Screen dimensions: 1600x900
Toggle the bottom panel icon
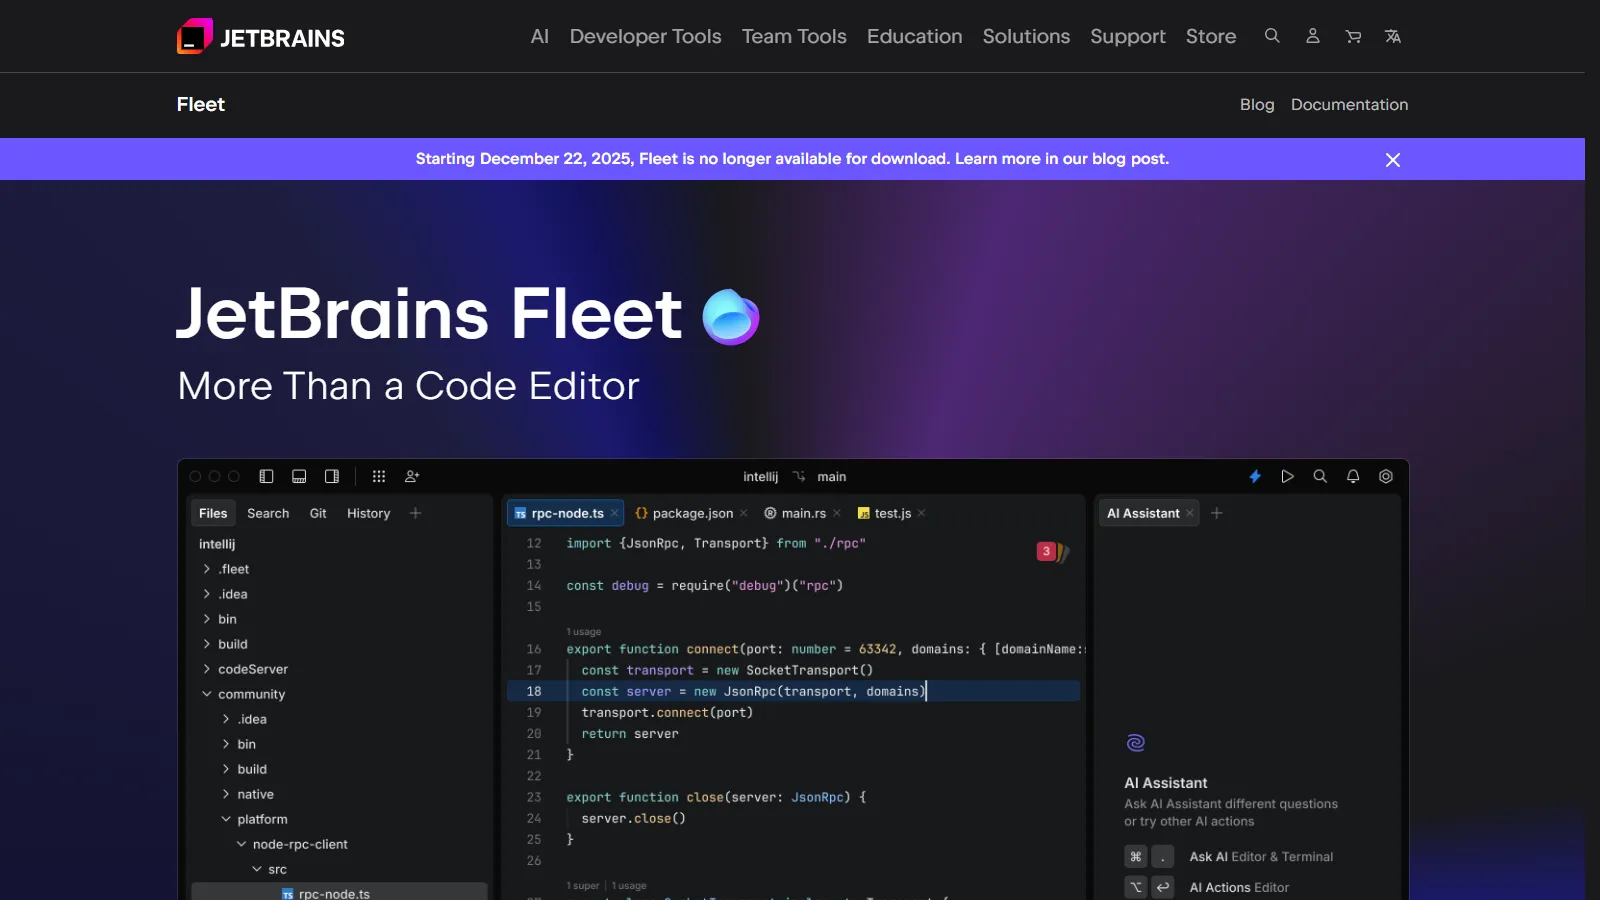tap(299, 477)
